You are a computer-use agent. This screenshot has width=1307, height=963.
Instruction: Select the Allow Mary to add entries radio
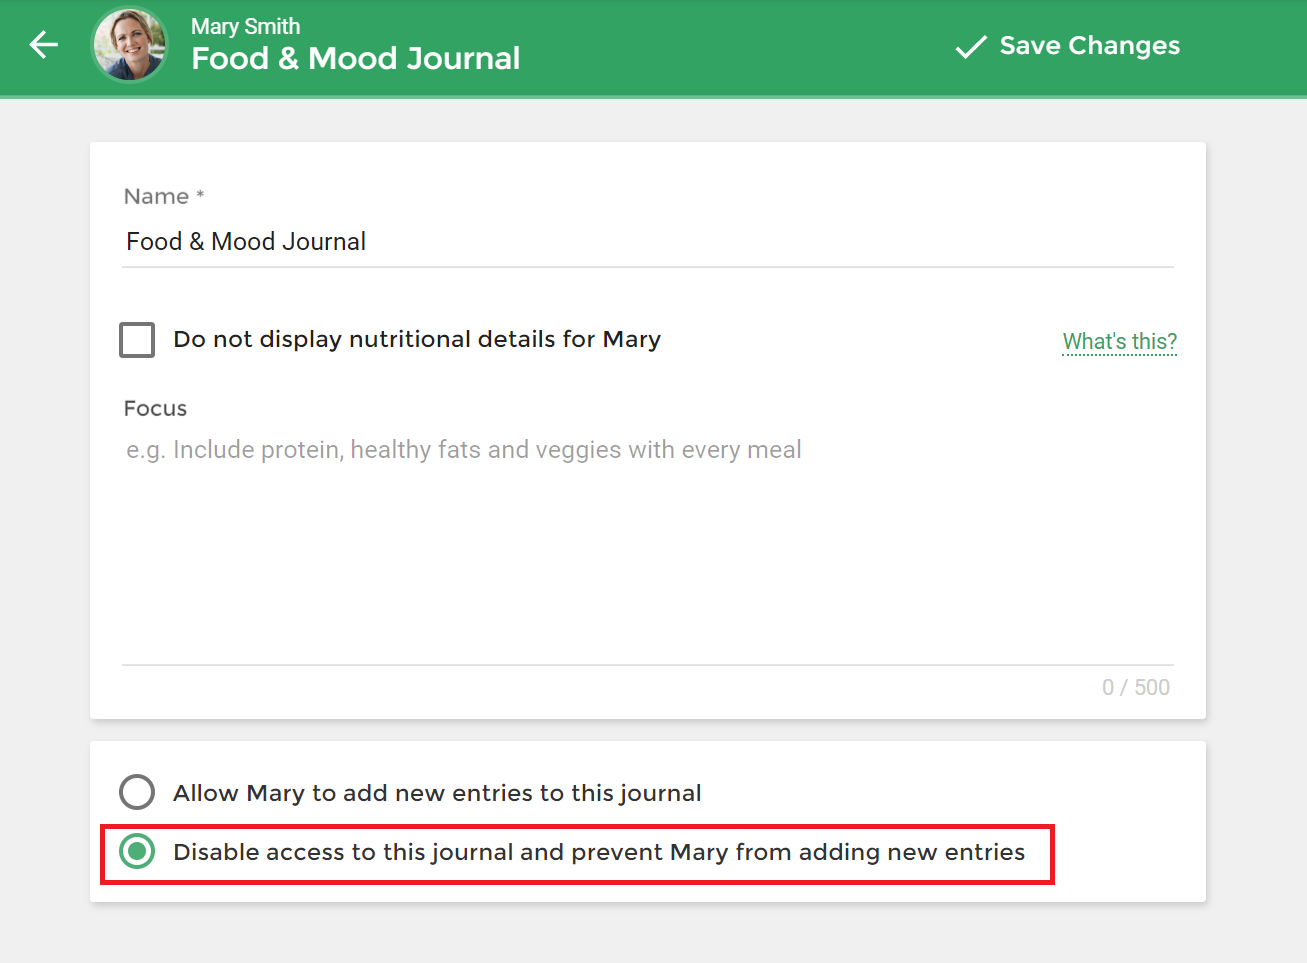point(137,792)
